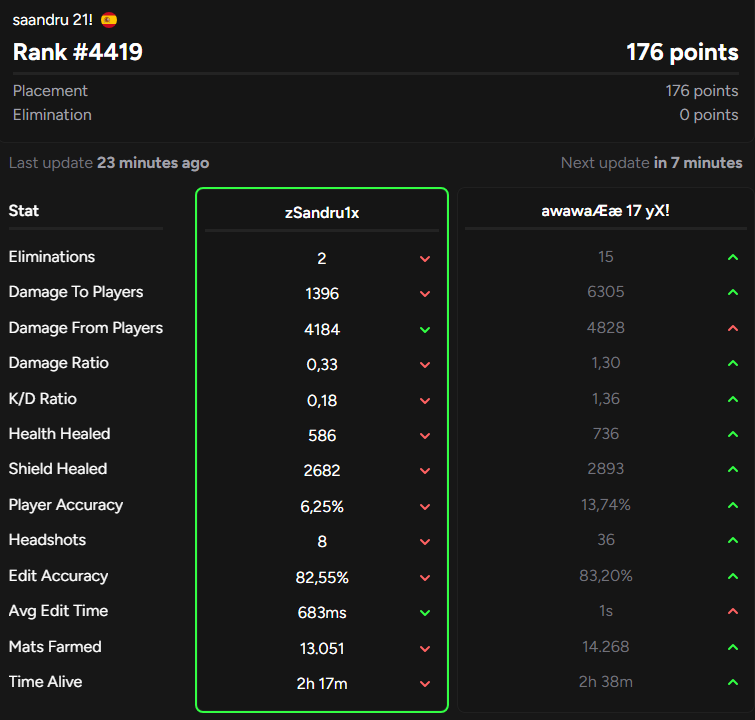
Task: Click the Rank #4419 heading
Action: coord(78,52)
